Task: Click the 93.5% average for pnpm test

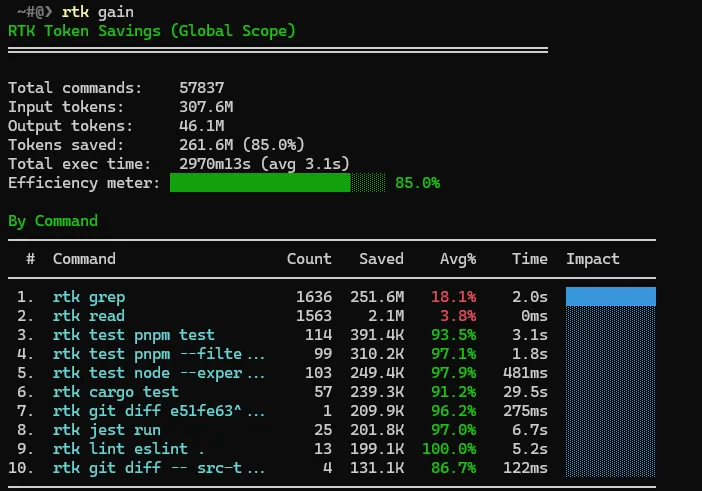Action: coord(454,335)
